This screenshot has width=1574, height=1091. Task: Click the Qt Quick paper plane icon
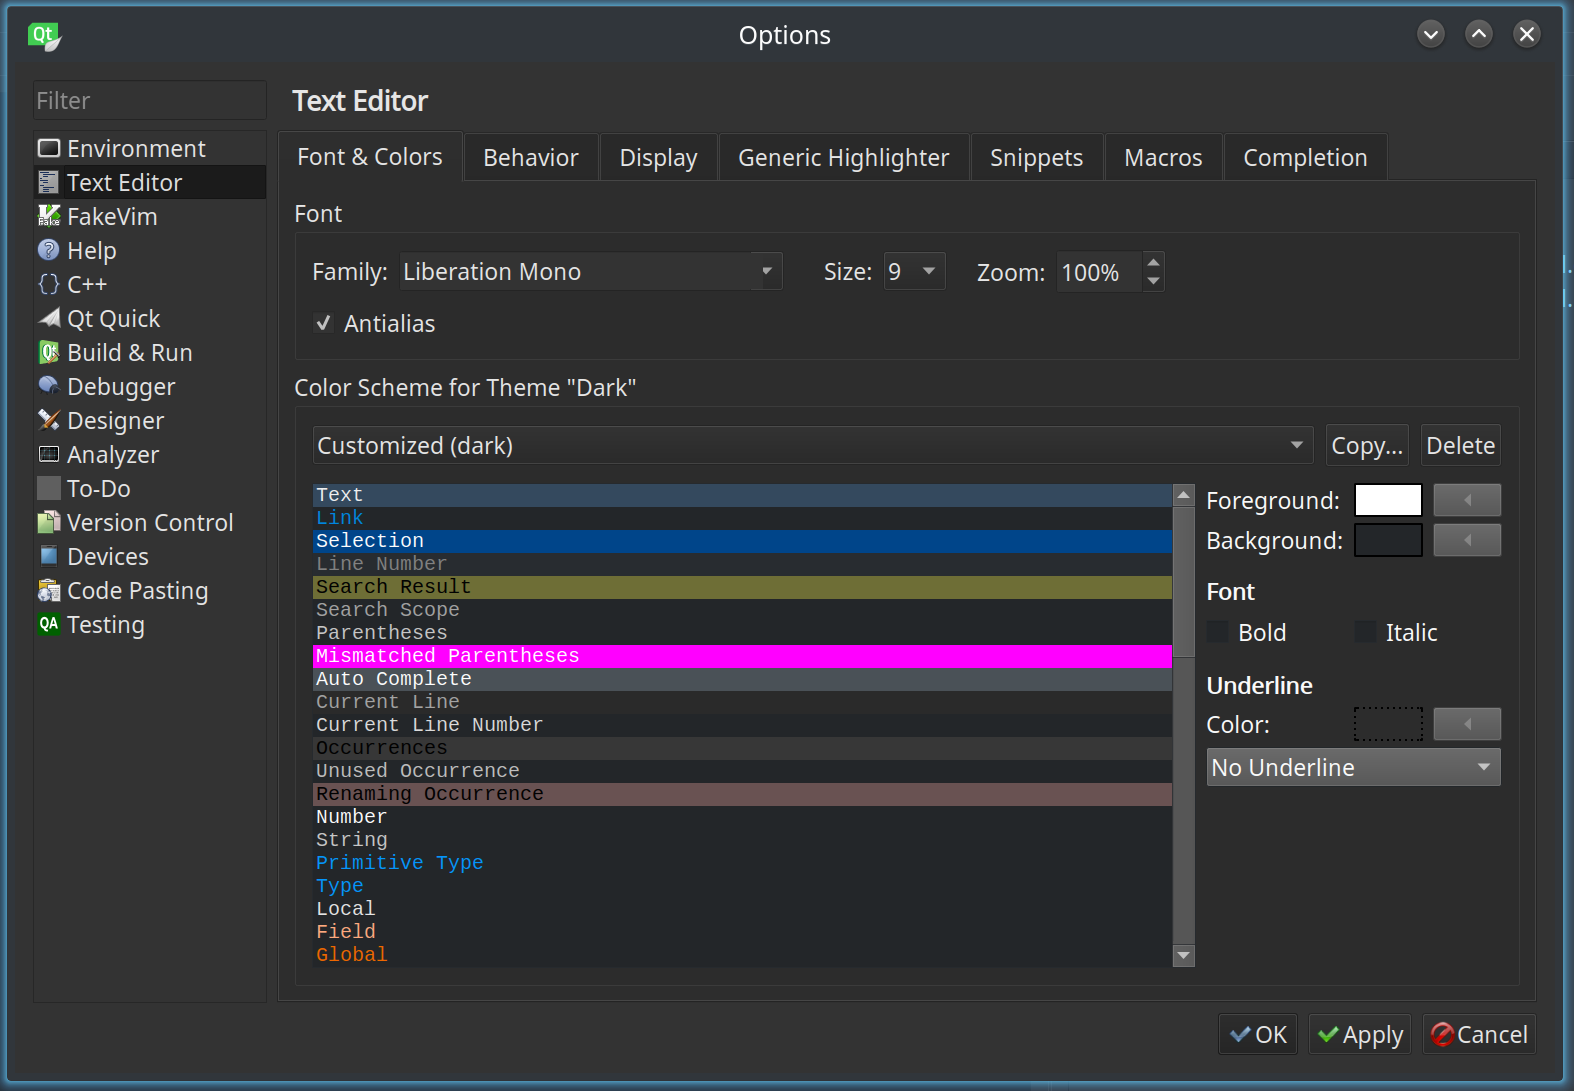click(x=49, y=318)
